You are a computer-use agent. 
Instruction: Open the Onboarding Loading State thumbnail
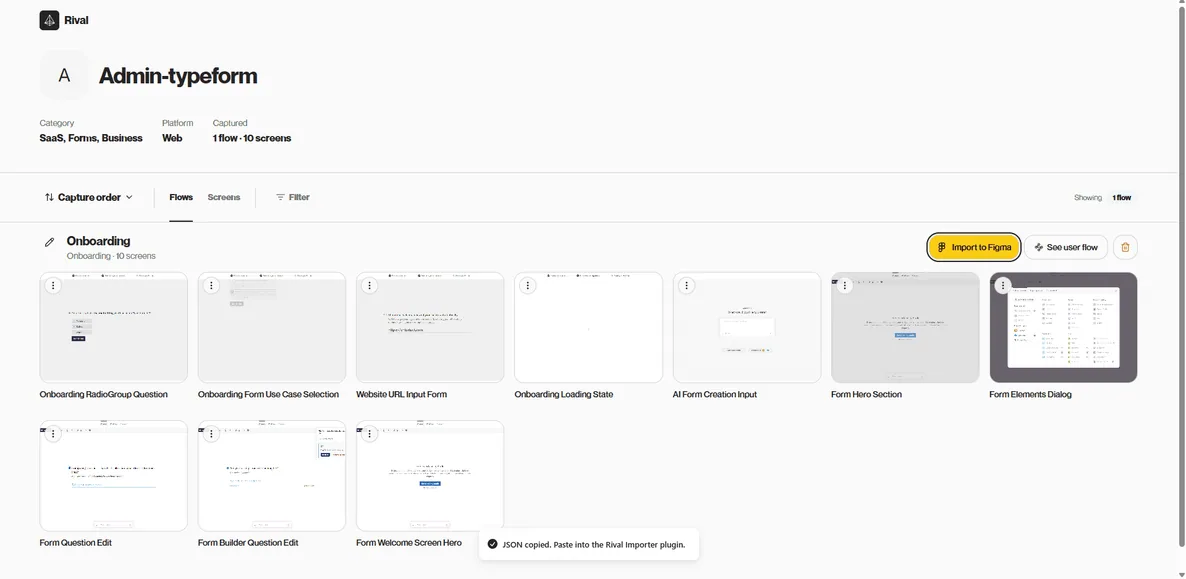click(588, 327)
